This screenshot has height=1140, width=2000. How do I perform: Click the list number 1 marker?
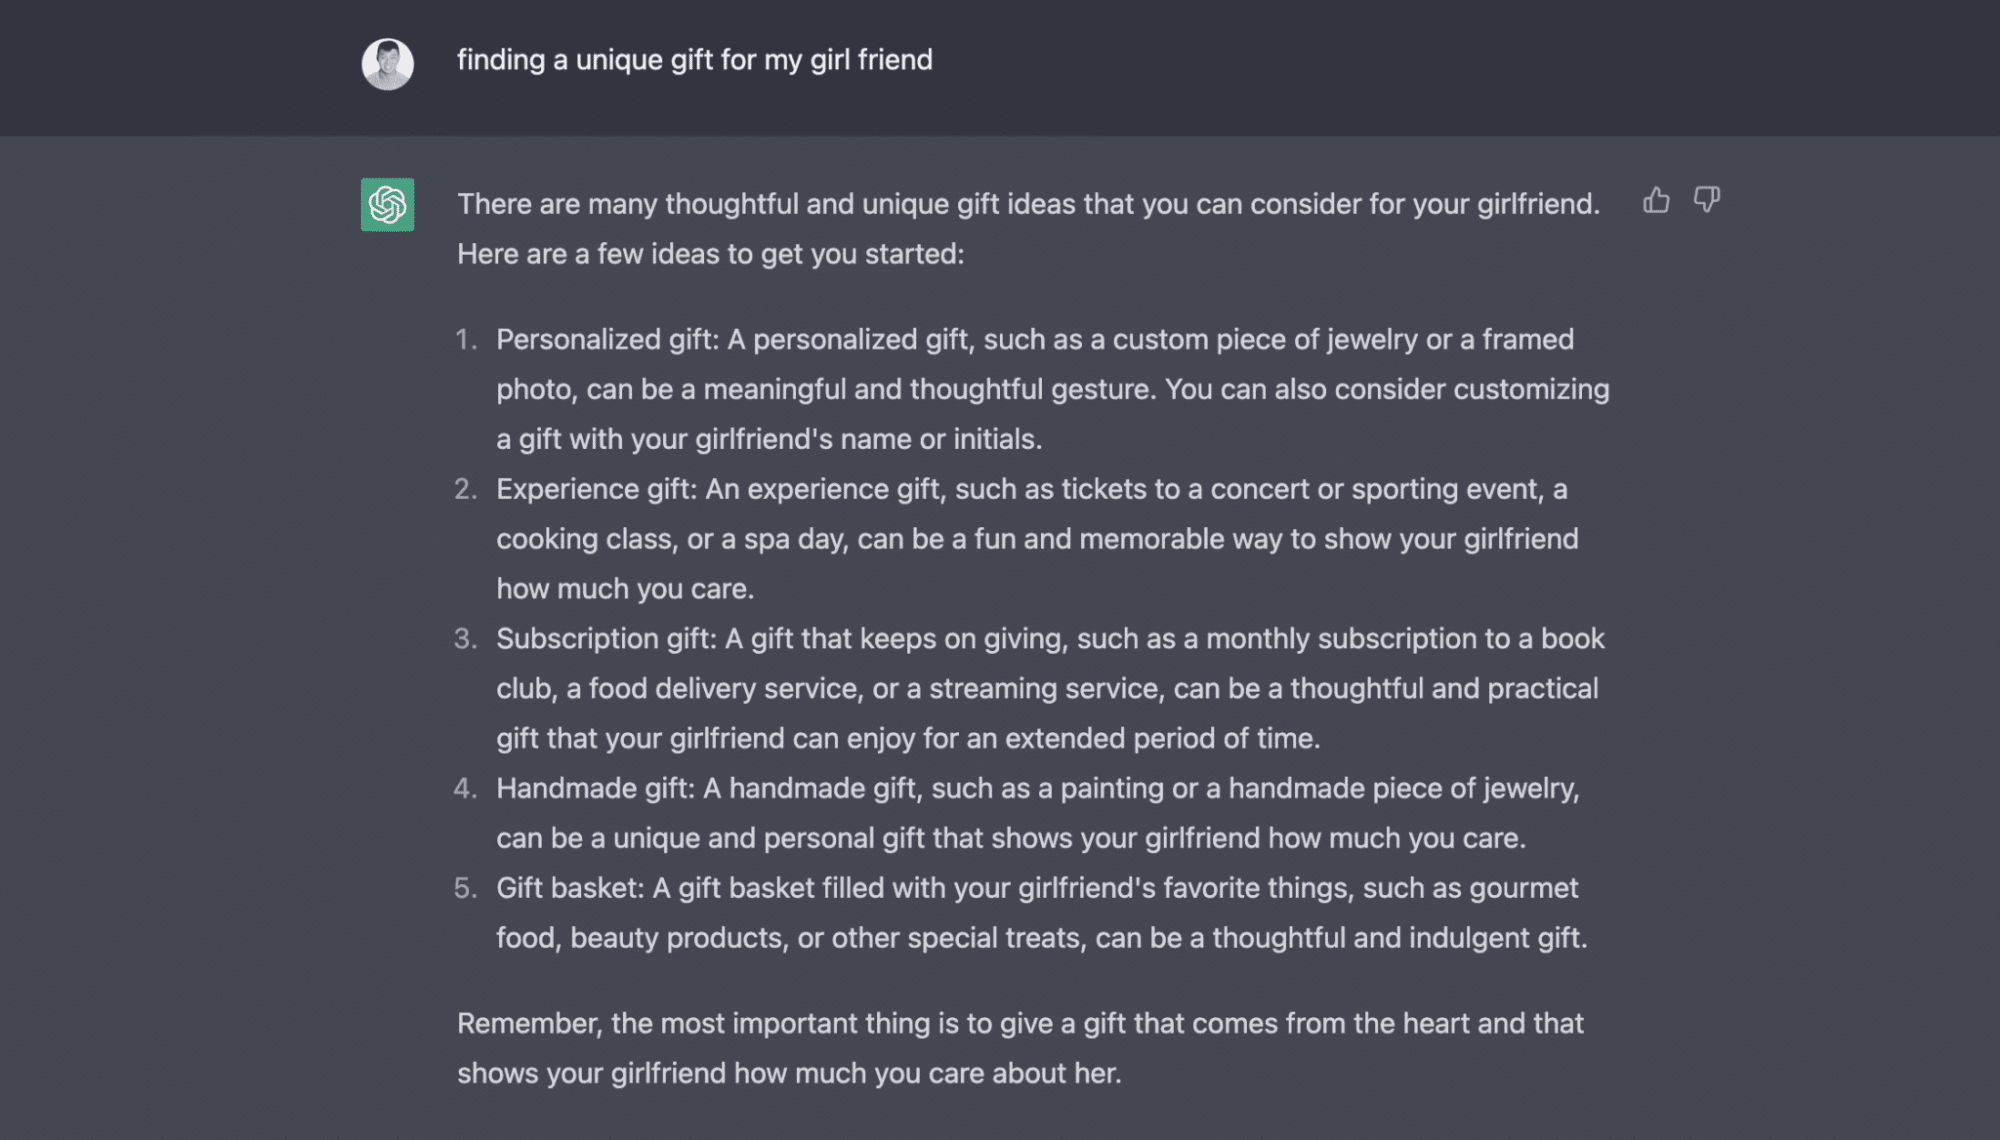[x=466, y=340]
